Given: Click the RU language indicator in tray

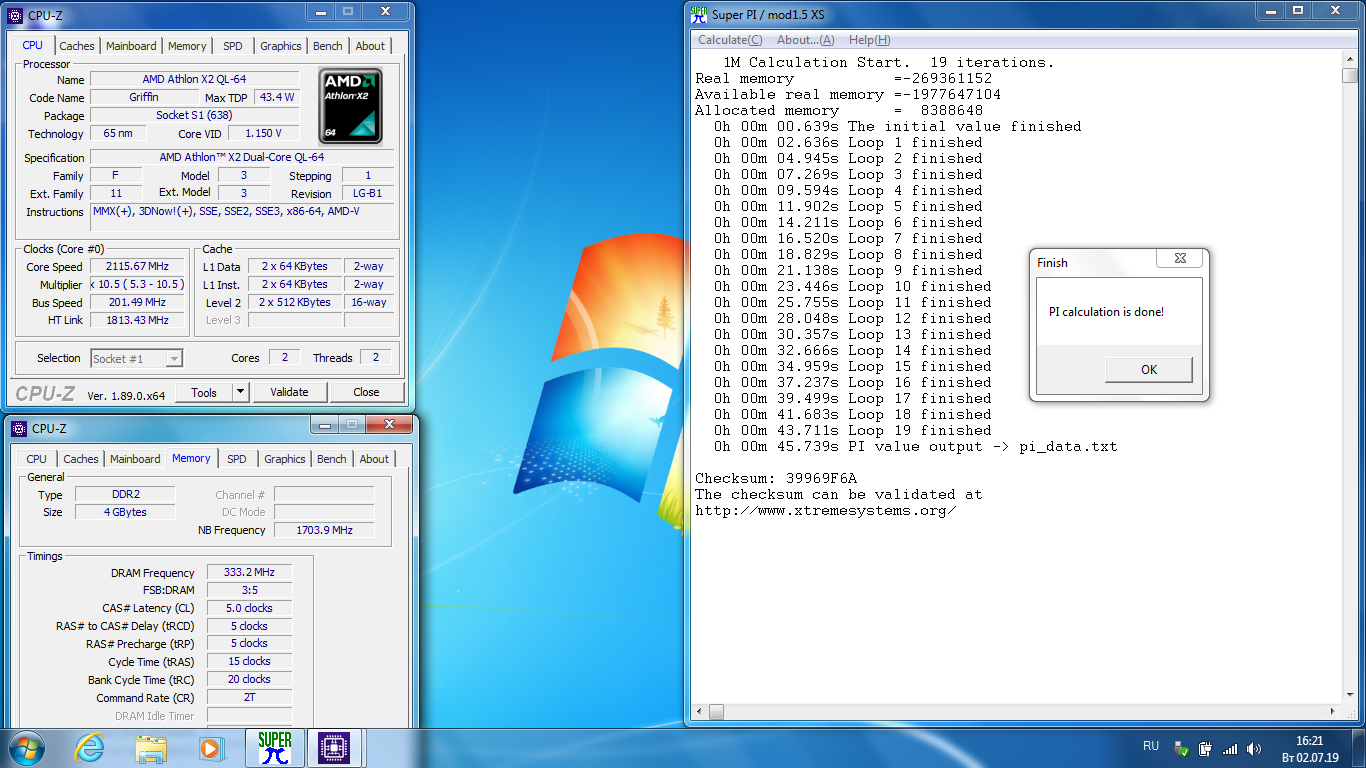Looking at the screenshot, I should (1151, 746).
